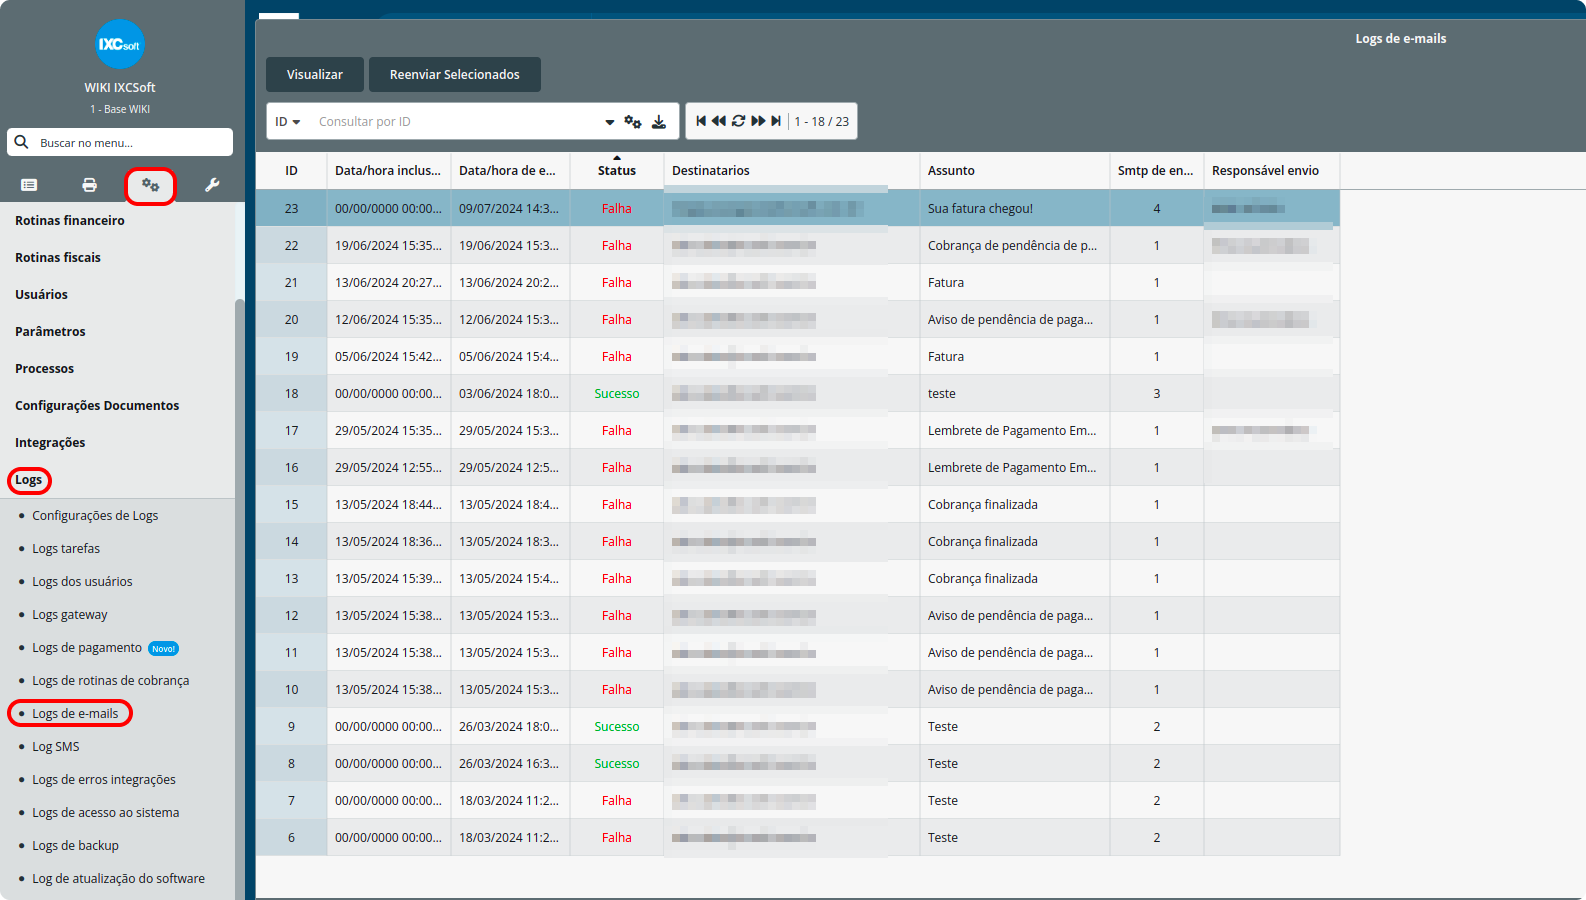Sort by the ID column header
Screen dimensions: 1586x900
click(291, 171)
